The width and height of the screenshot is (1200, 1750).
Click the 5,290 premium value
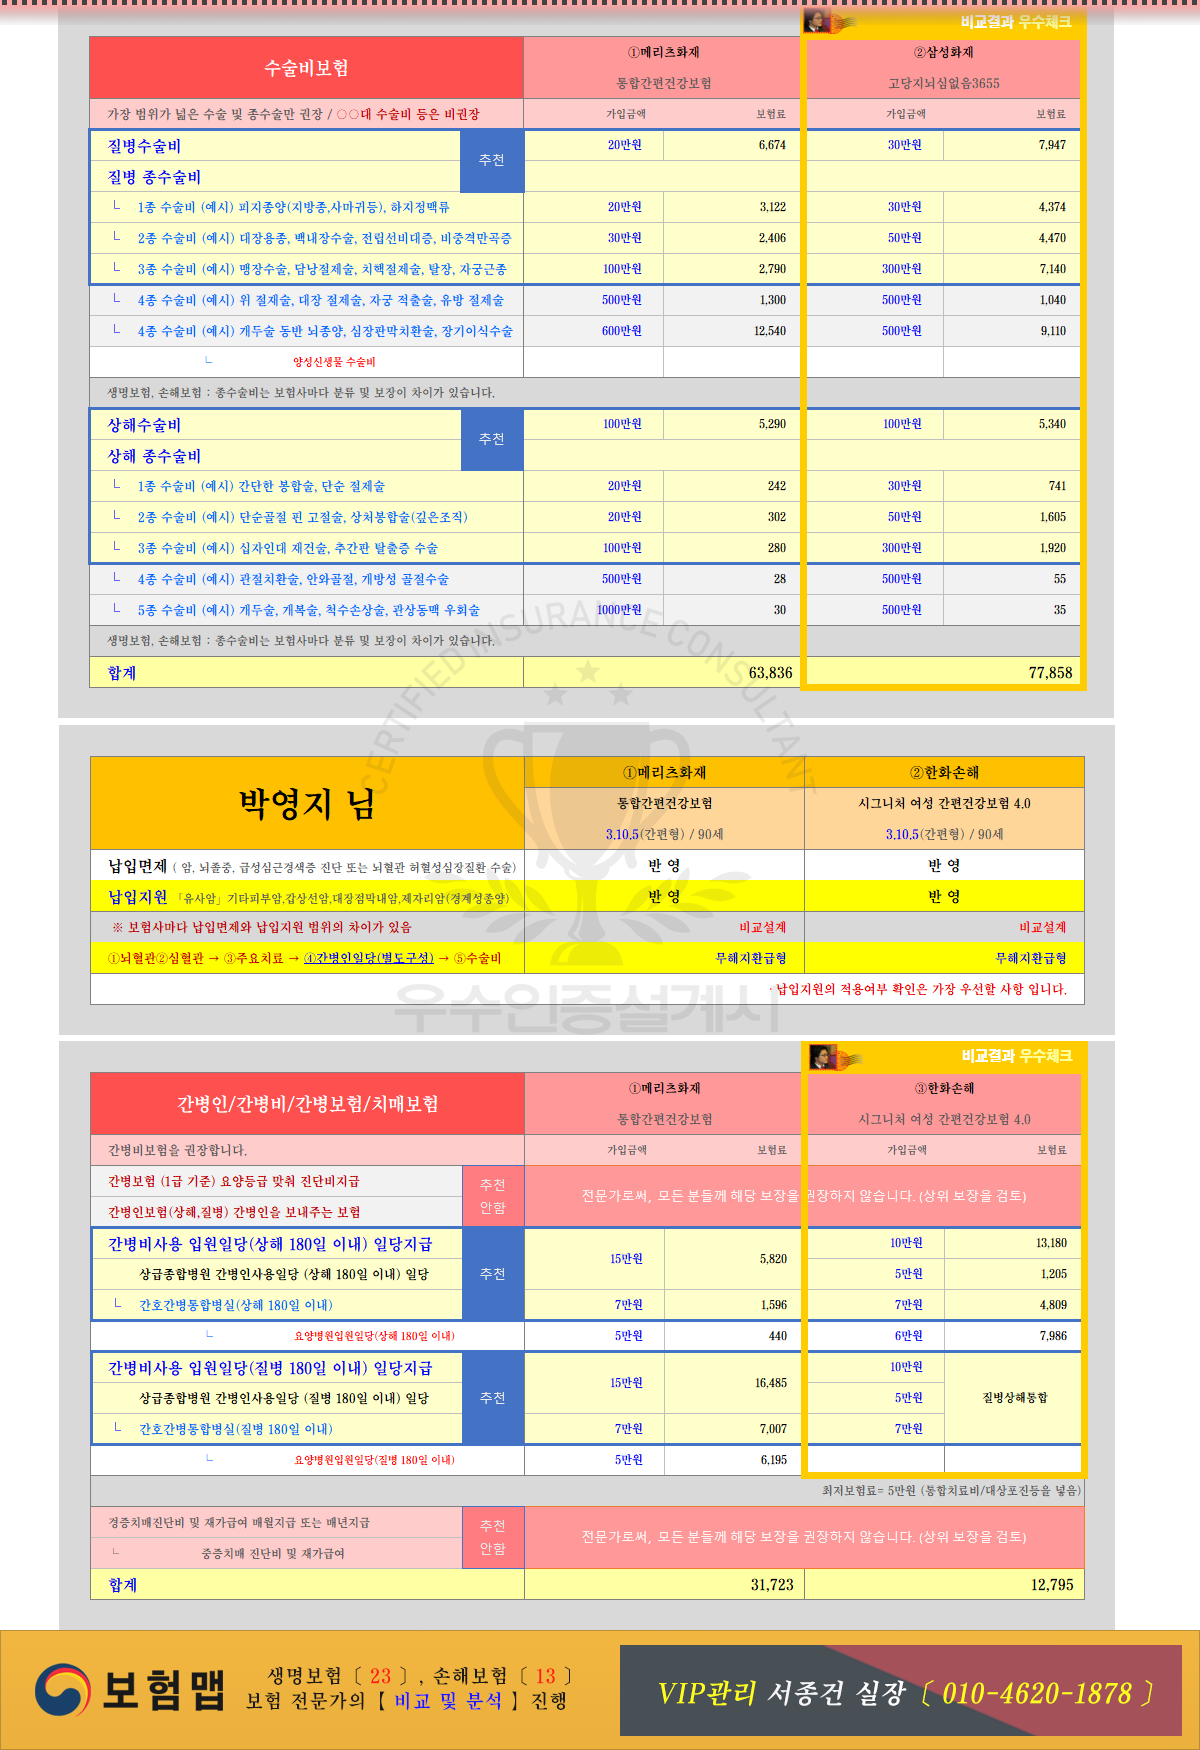coord(772,424)
